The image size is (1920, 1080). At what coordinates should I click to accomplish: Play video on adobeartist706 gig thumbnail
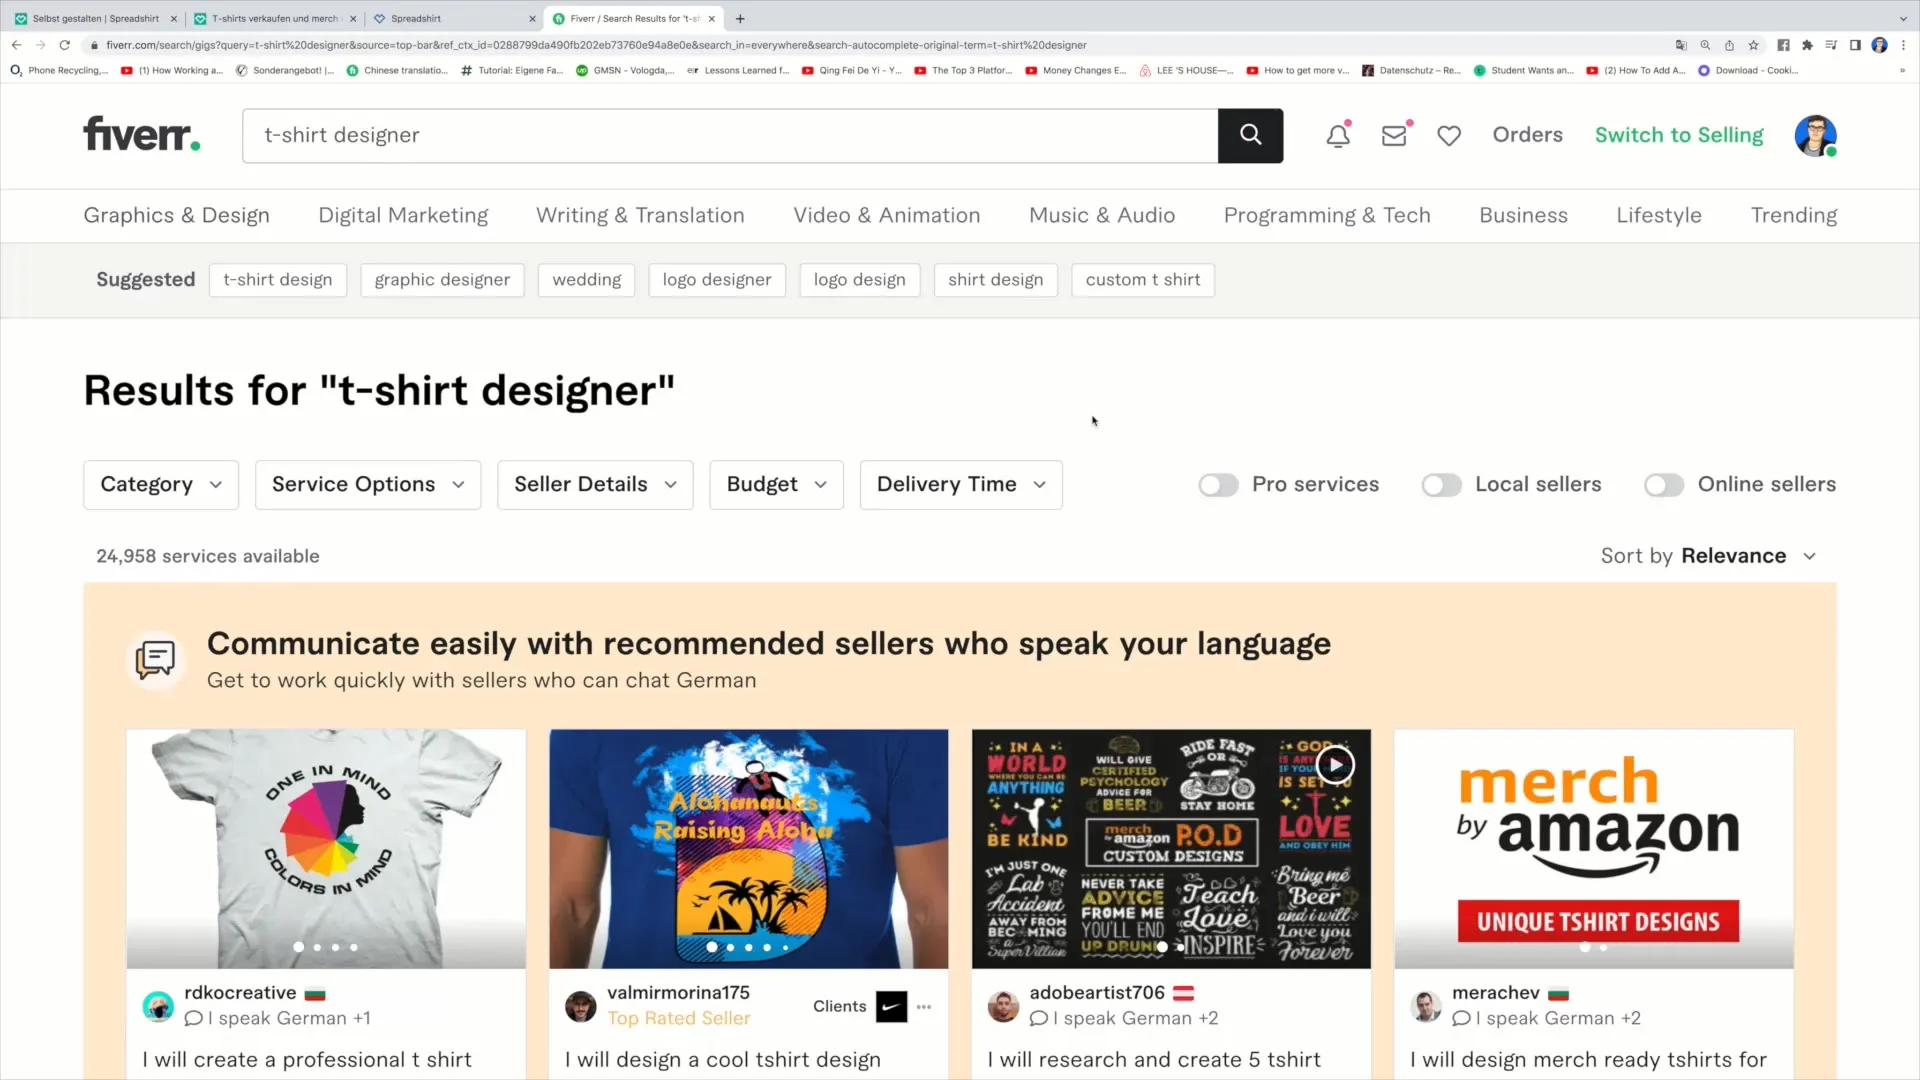(1335, 765)
